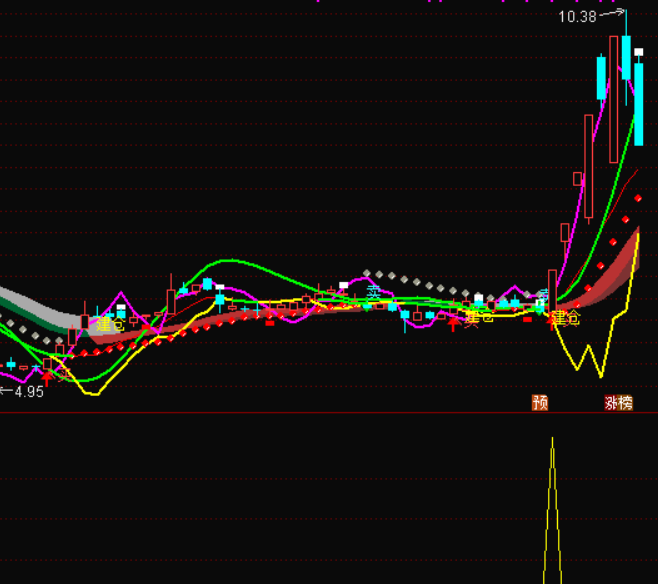
Task: Click the red 买 label near the 4.95 low
Action: [64, 373]
